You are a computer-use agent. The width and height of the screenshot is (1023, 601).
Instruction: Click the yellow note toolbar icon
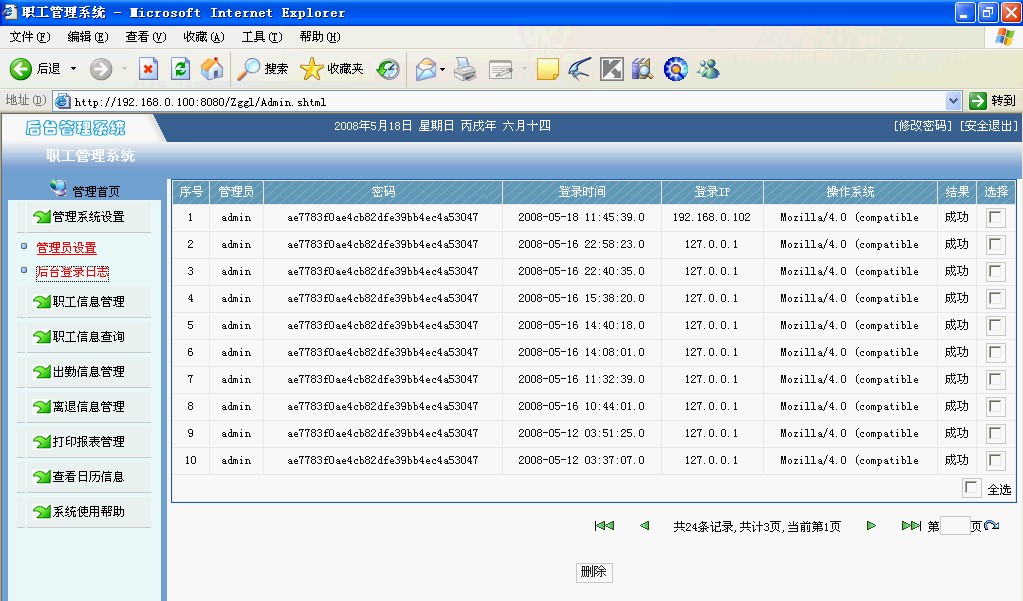pyautogui.click(x=547, y=69)
